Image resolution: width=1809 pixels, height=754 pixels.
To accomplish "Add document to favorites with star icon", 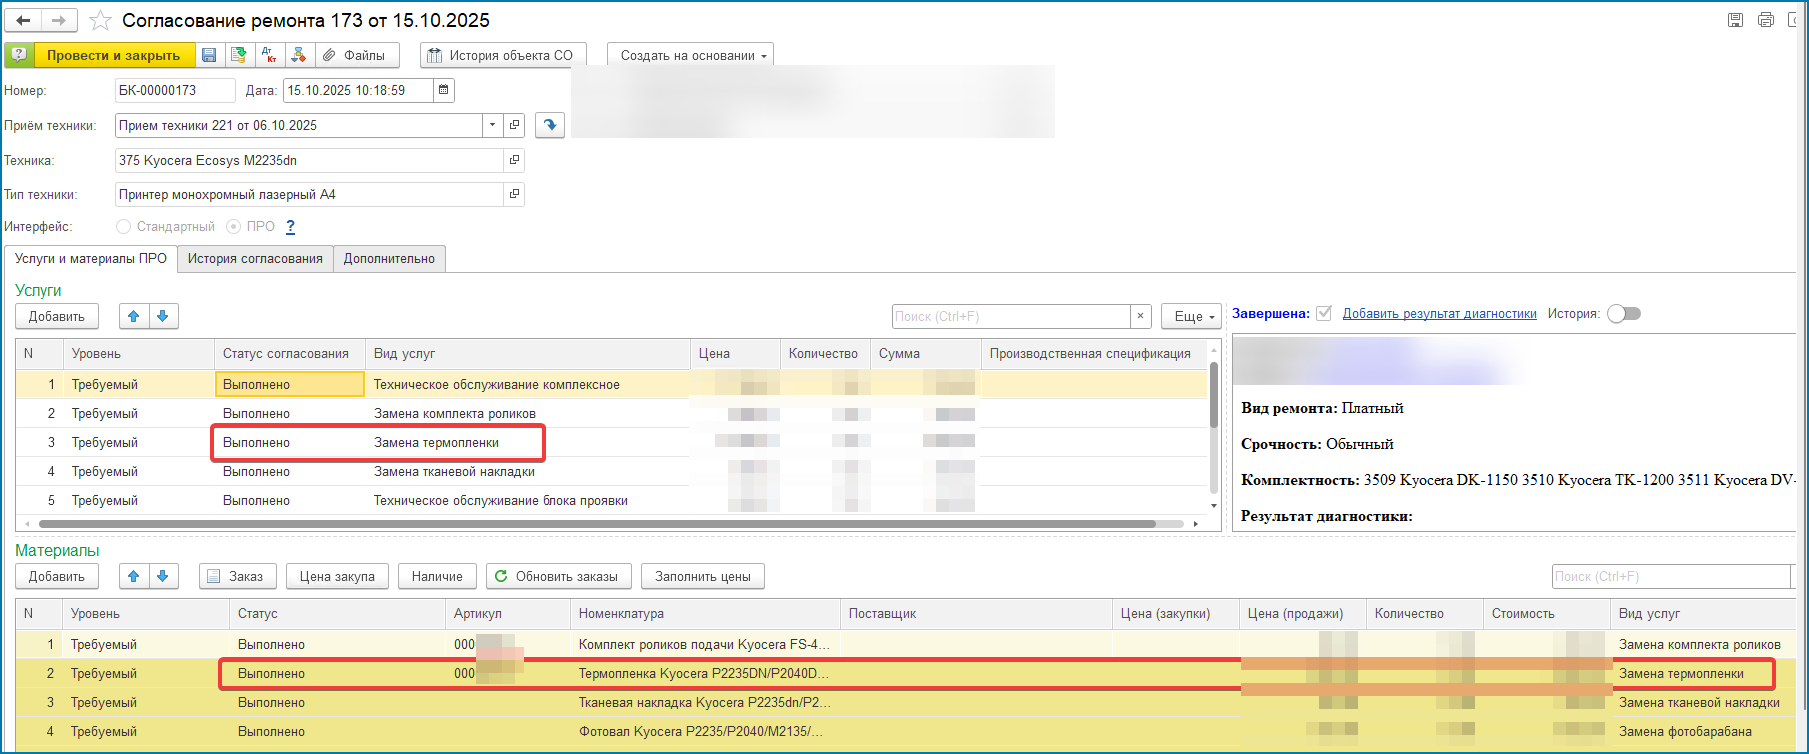I will [x=100, y=21].
